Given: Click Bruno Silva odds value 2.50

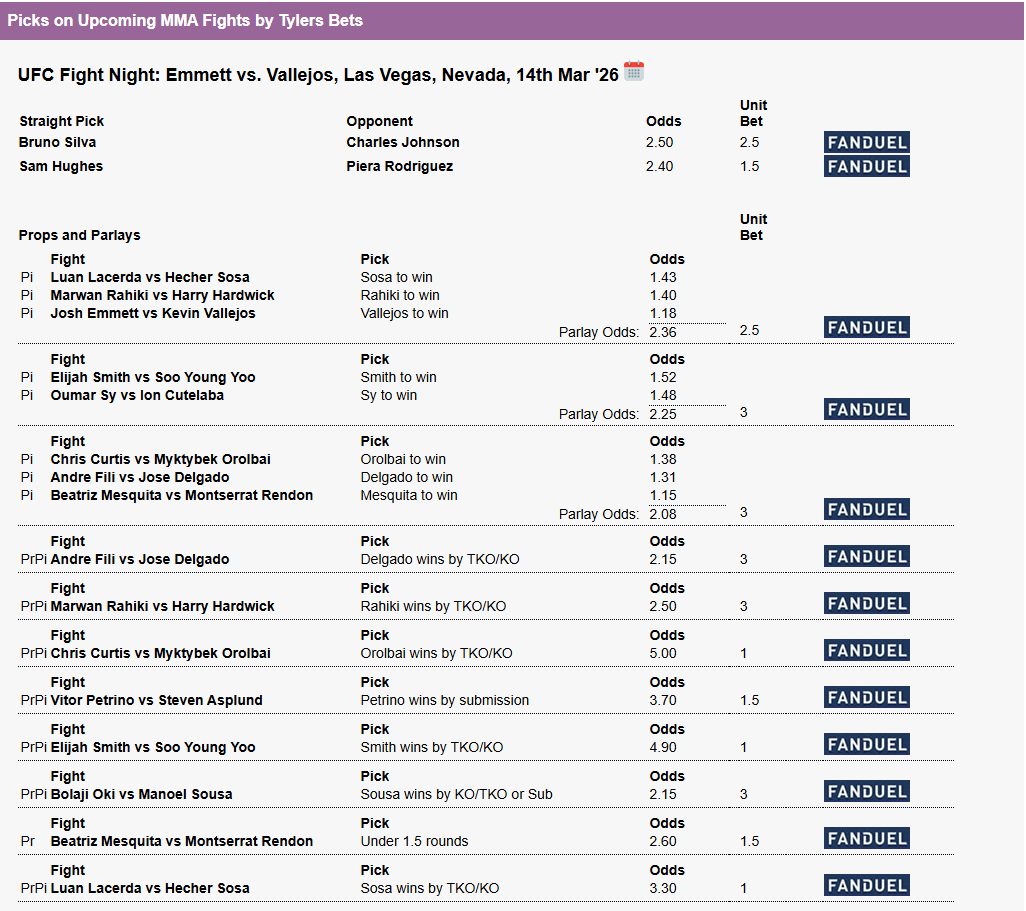Looking at the screenshot, I should pyautogui.click(x=660, y=142).
